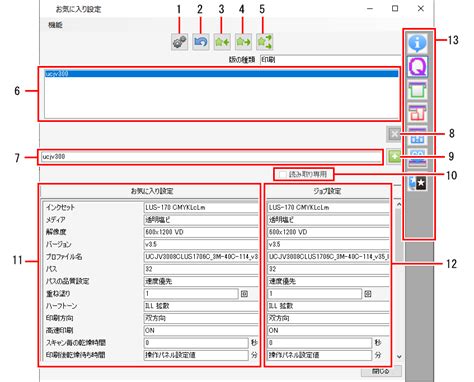Click the プロファイル名 row label
Viewport: 474px width, 382px height.
[x=64, y=257]
